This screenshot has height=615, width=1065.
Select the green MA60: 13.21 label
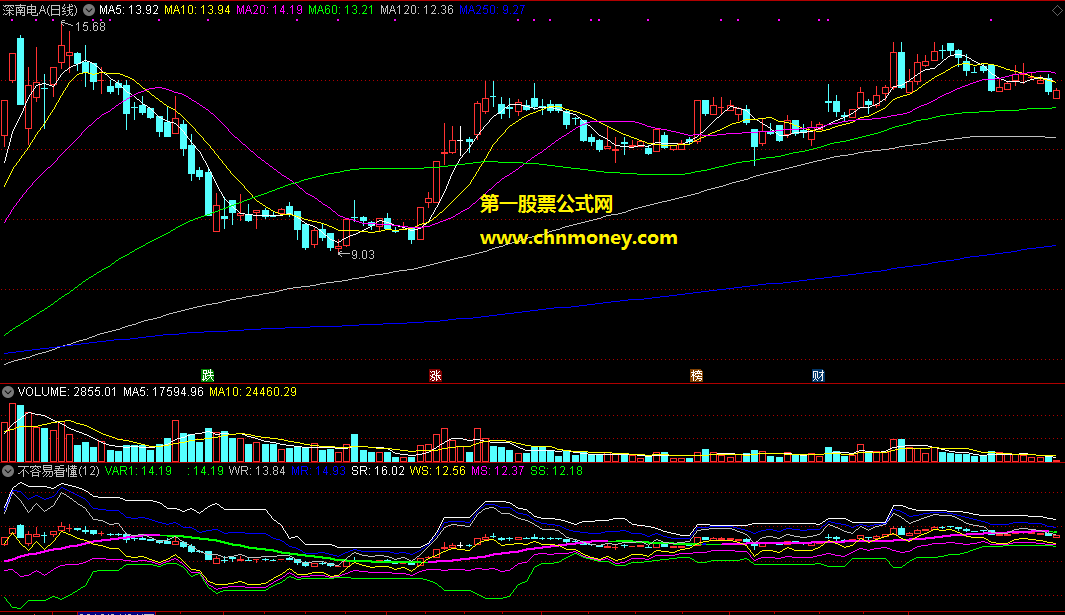point(341,10)
